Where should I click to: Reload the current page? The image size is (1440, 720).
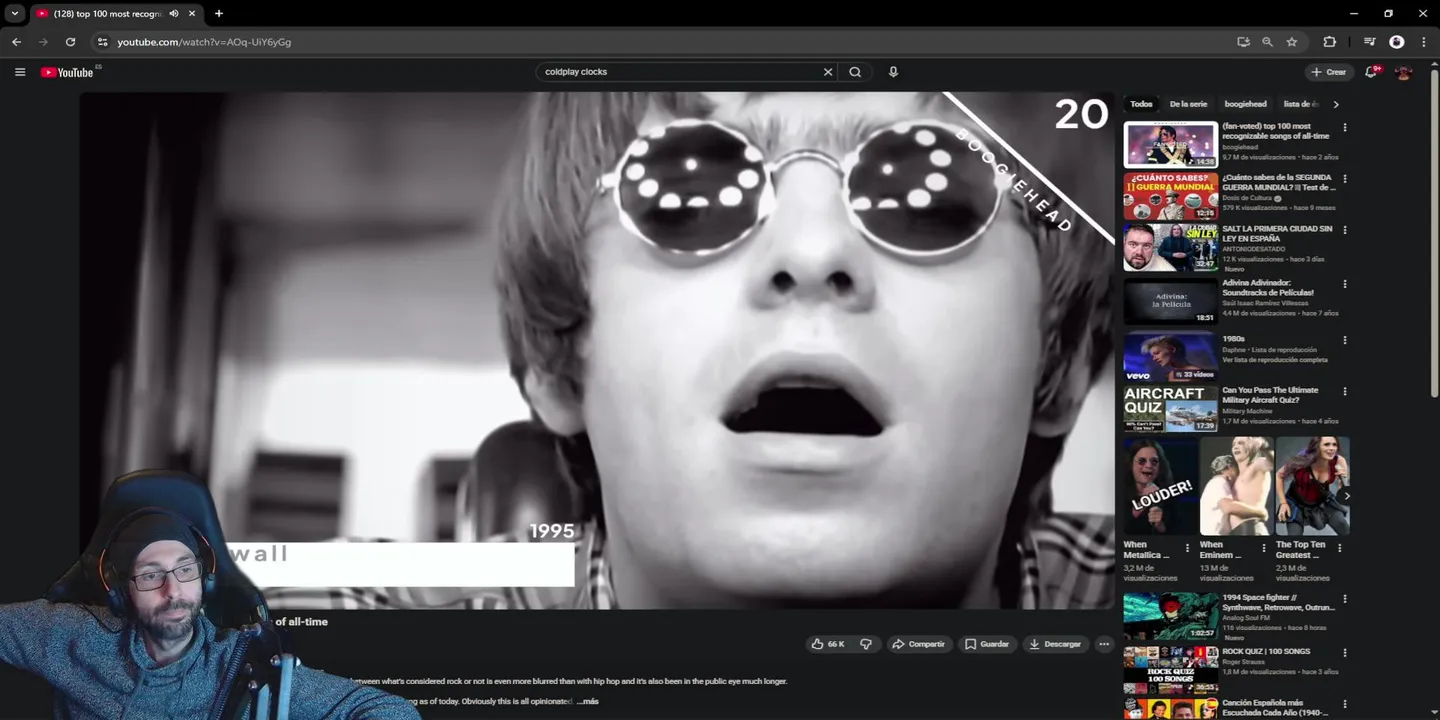tap(70, 42)
